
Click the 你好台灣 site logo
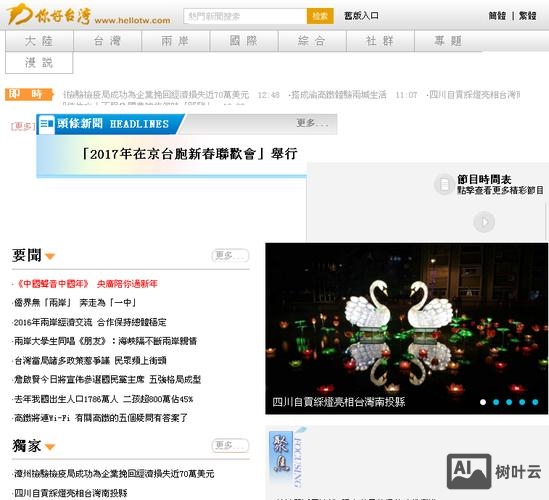point(89,15)
